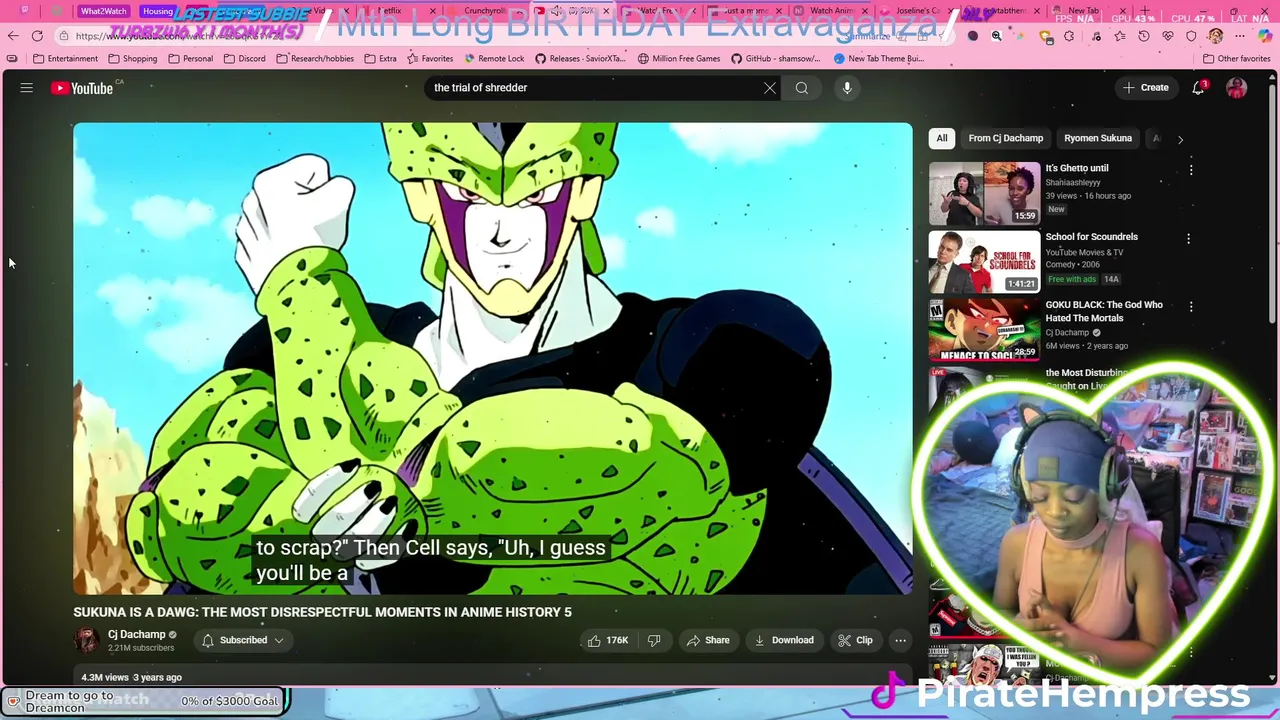Open more actions ellipsis under video
Screen dimensions: 1280x720
(x=900, y=640)
